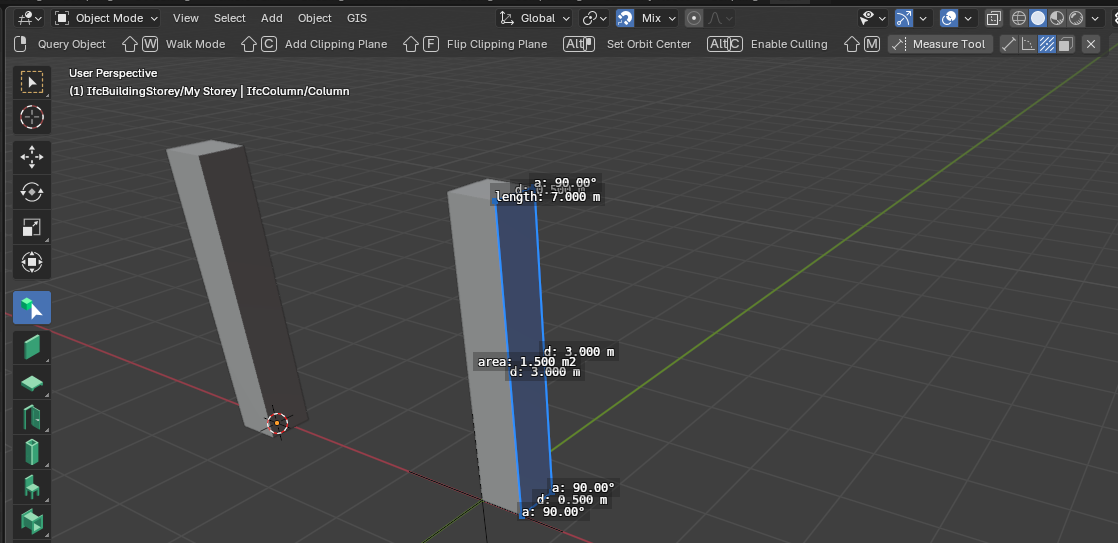Viewport: 1118px width, 543px height.
Task: Click the Walk Mode label
Action: click(x=195, y=44)
